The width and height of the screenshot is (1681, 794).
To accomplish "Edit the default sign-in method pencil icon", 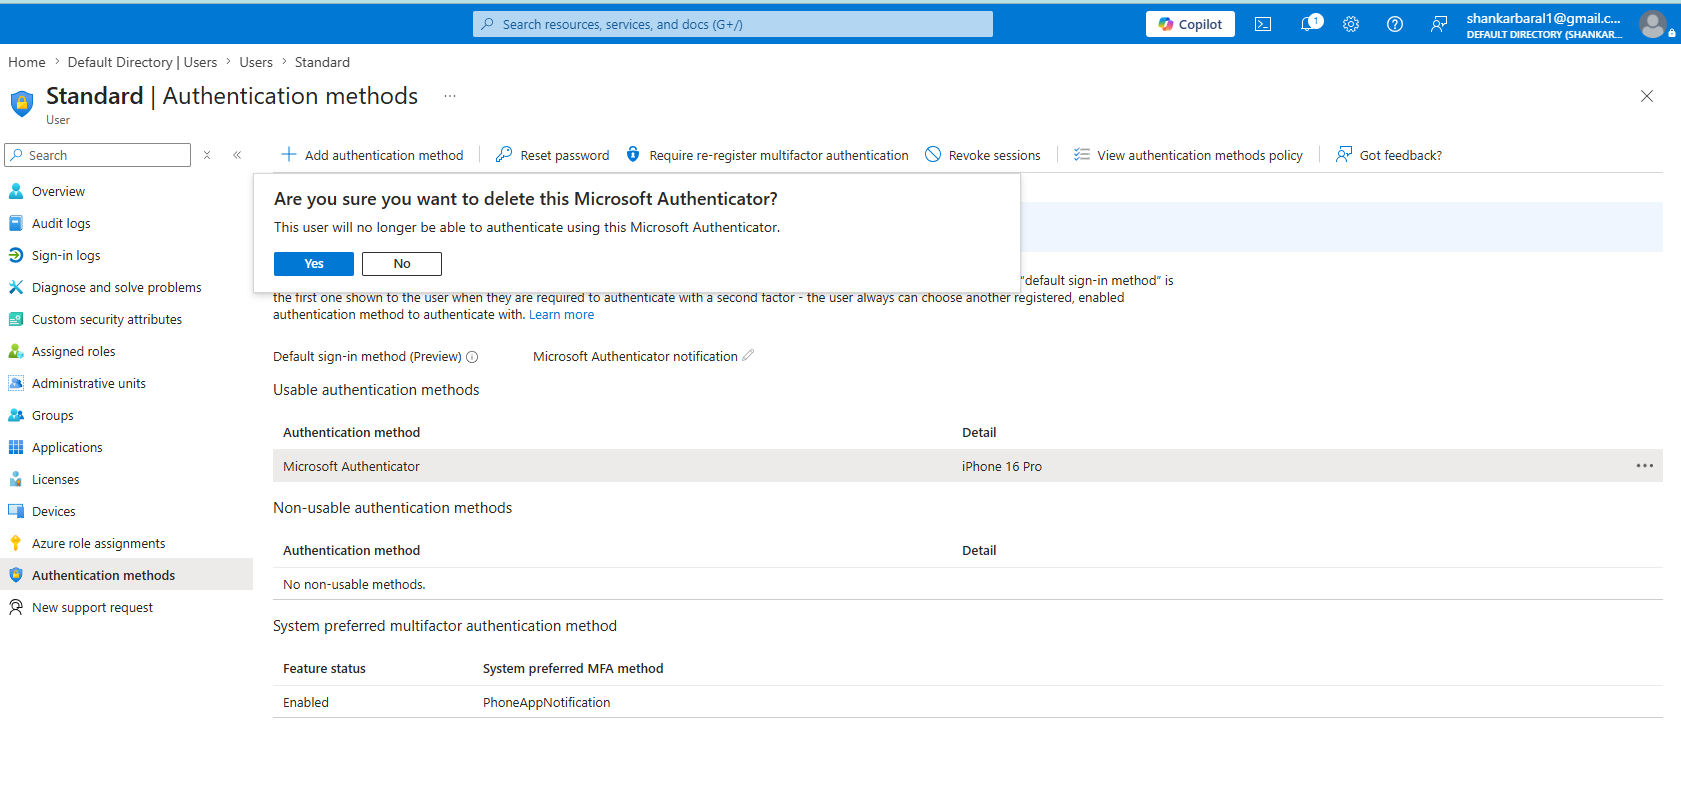I will [x=748, y=355].
